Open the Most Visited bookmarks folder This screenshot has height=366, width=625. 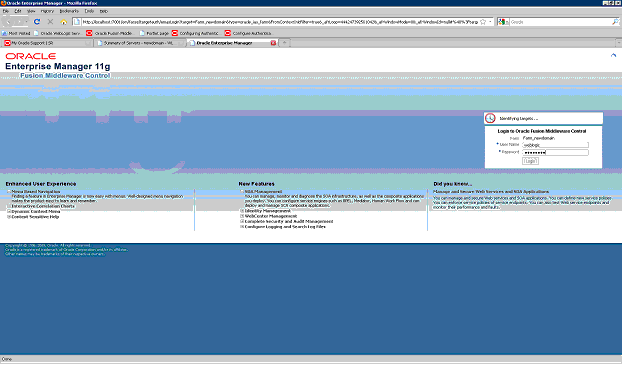pyautogui.click(x=16, y=33)
